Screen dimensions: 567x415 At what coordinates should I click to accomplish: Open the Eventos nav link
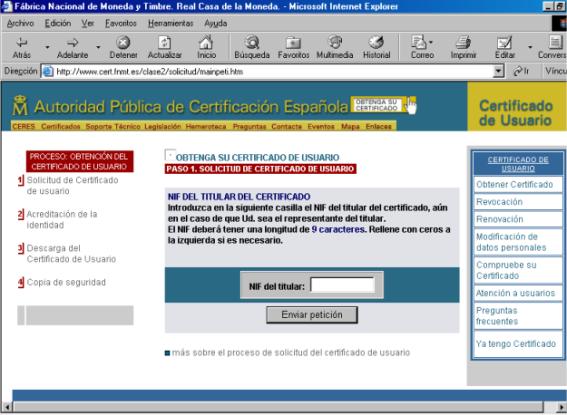[x=321, y=127]
